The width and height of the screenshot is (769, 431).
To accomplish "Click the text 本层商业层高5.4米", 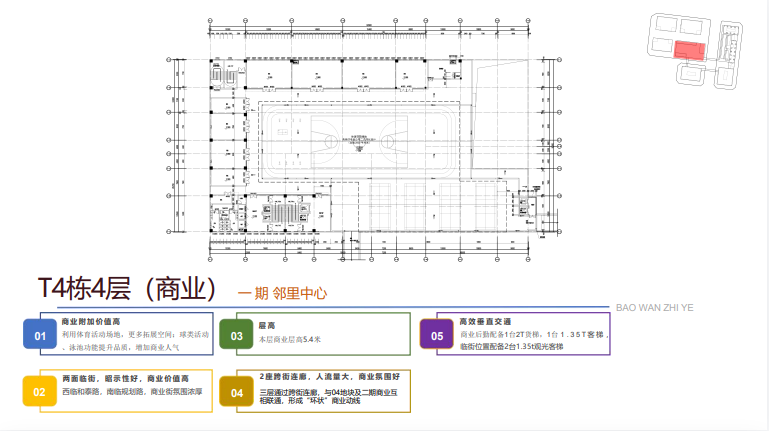I will (x=290, y=339).
